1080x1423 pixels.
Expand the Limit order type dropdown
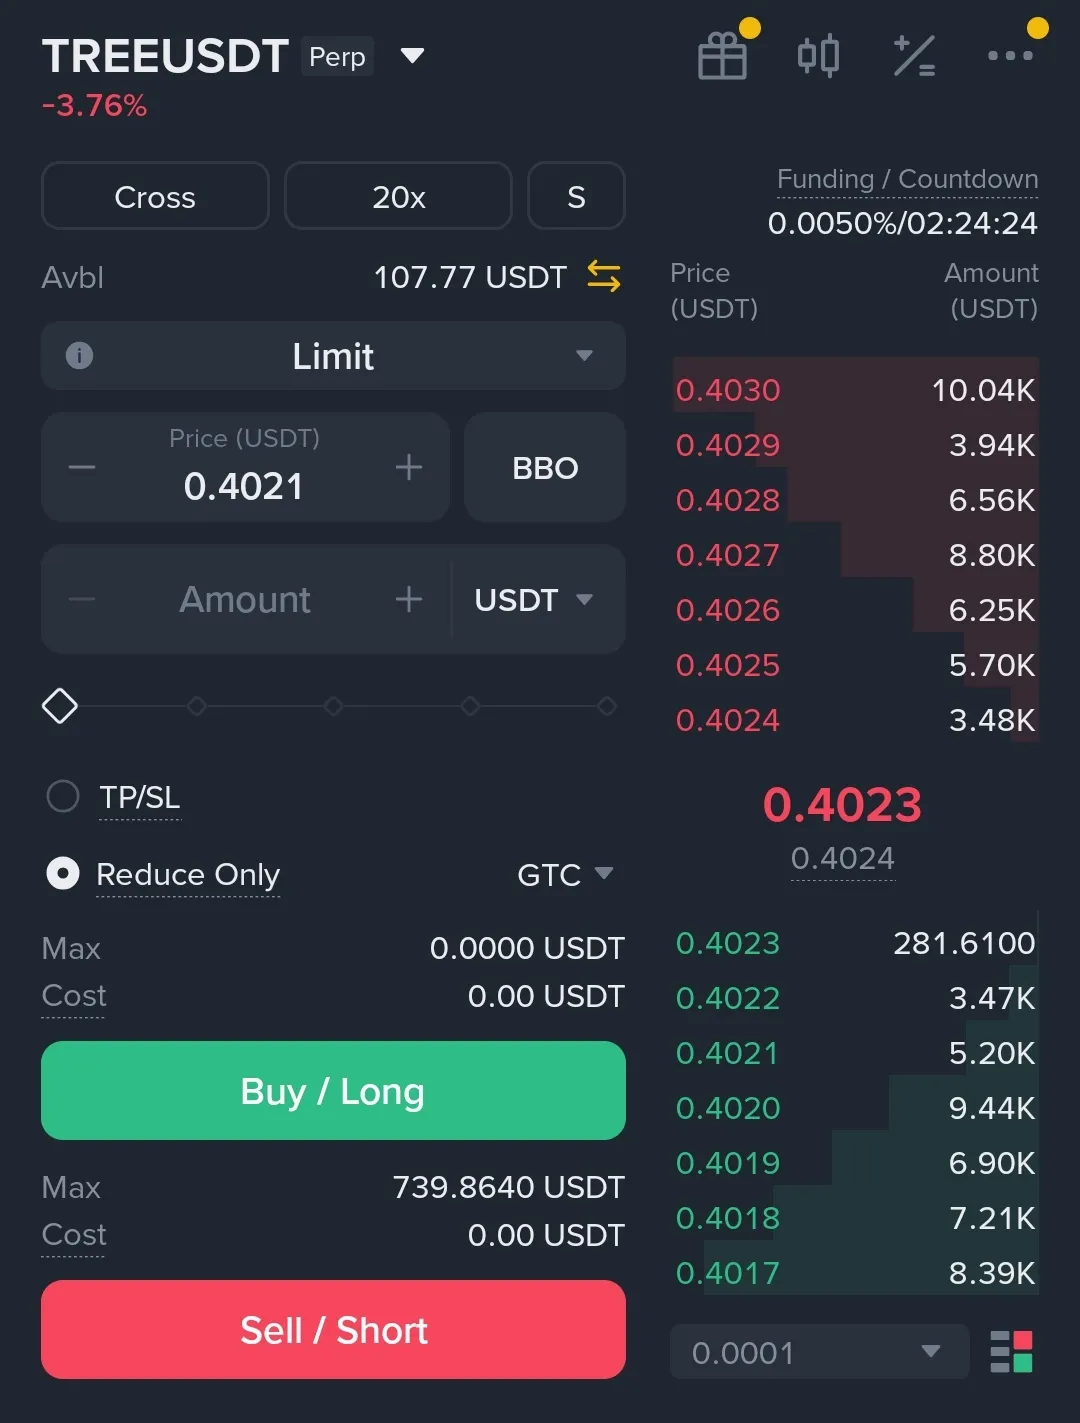click(584, 356)
